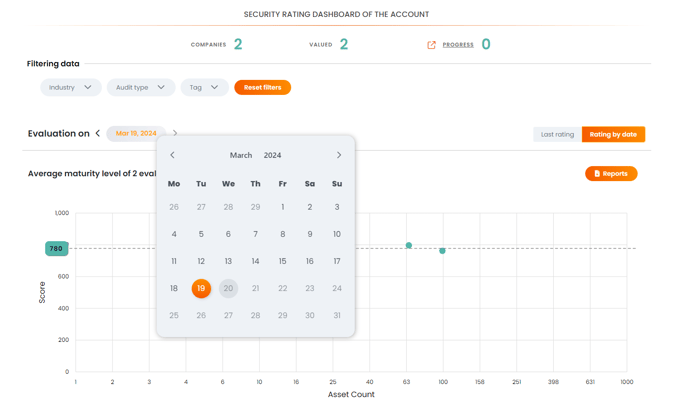Choose March 2 in the calendar
The height and width of the screenshot is (399, 675).
(x=310, y=207)
